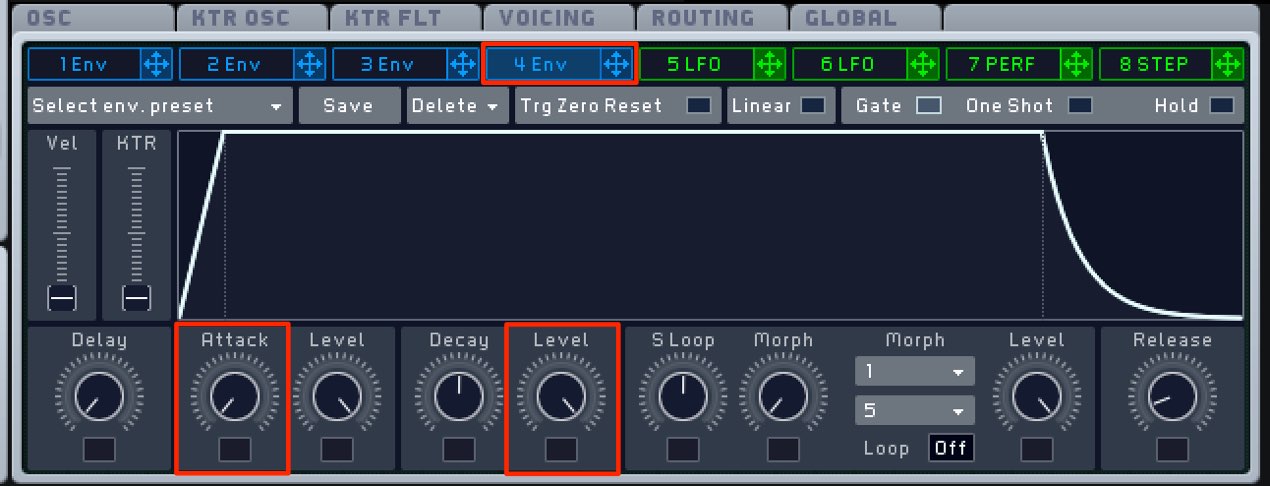1270x486 pixels.
Task: Click the modulation slot box under Attack knob
Action: (234, 449)
